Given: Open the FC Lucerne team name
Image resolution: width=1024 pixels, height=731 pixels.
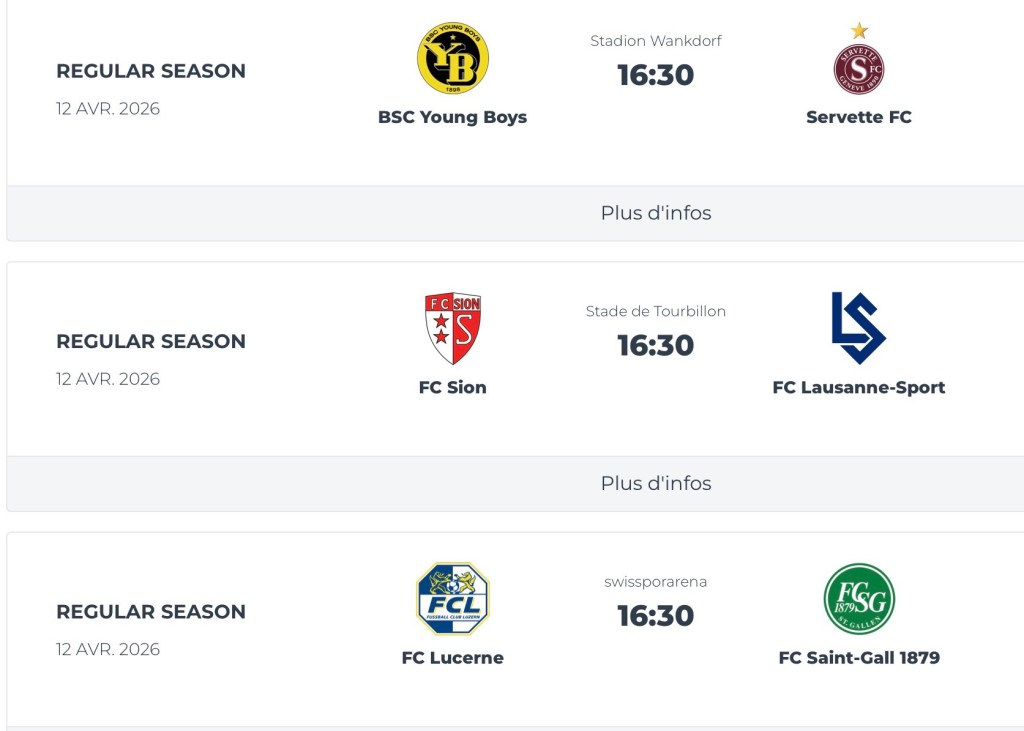Looking at the screenshot, I should click(452, 657).
